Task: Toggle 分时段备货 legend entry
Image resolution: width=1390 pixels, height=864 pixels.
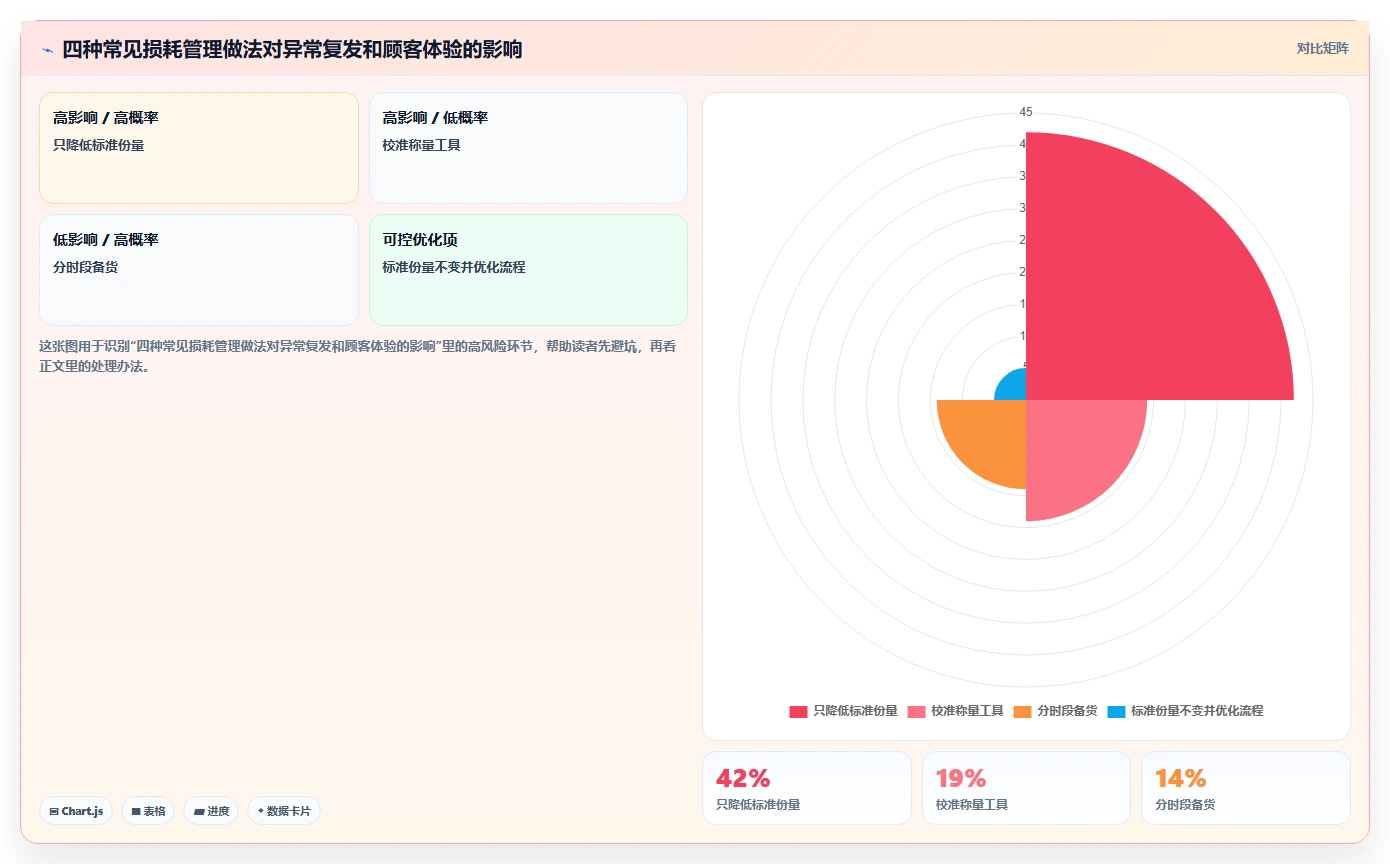Action: [1055, 711]
